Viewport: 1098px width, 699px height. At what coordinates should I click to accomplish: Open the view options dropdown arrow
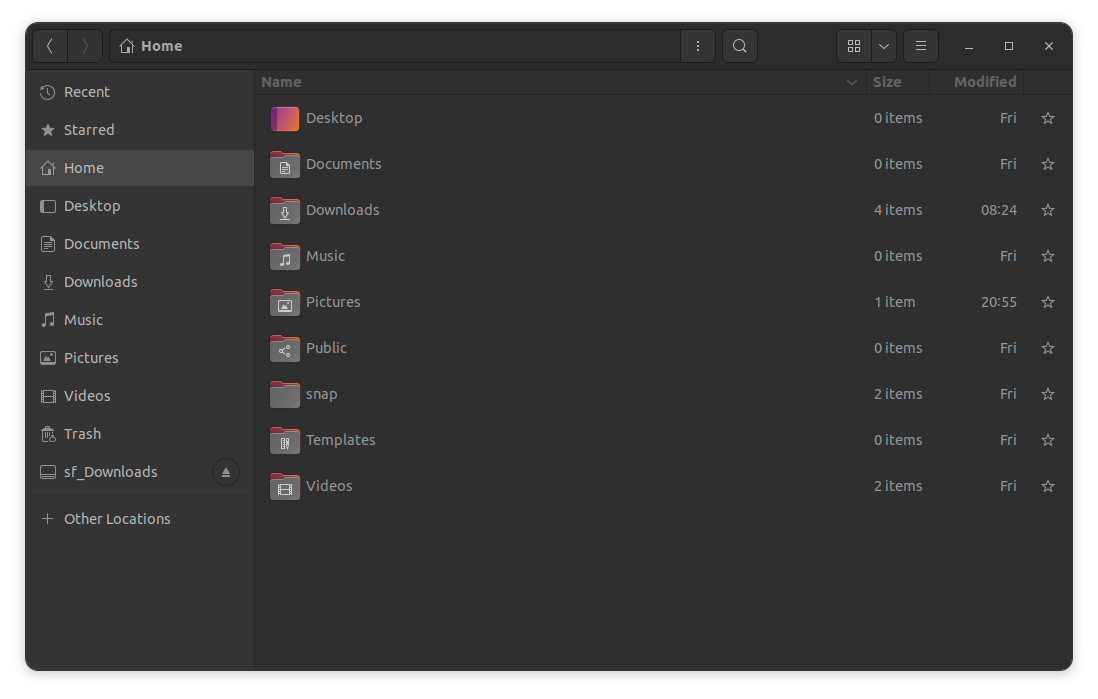click(x=883, y=45)
